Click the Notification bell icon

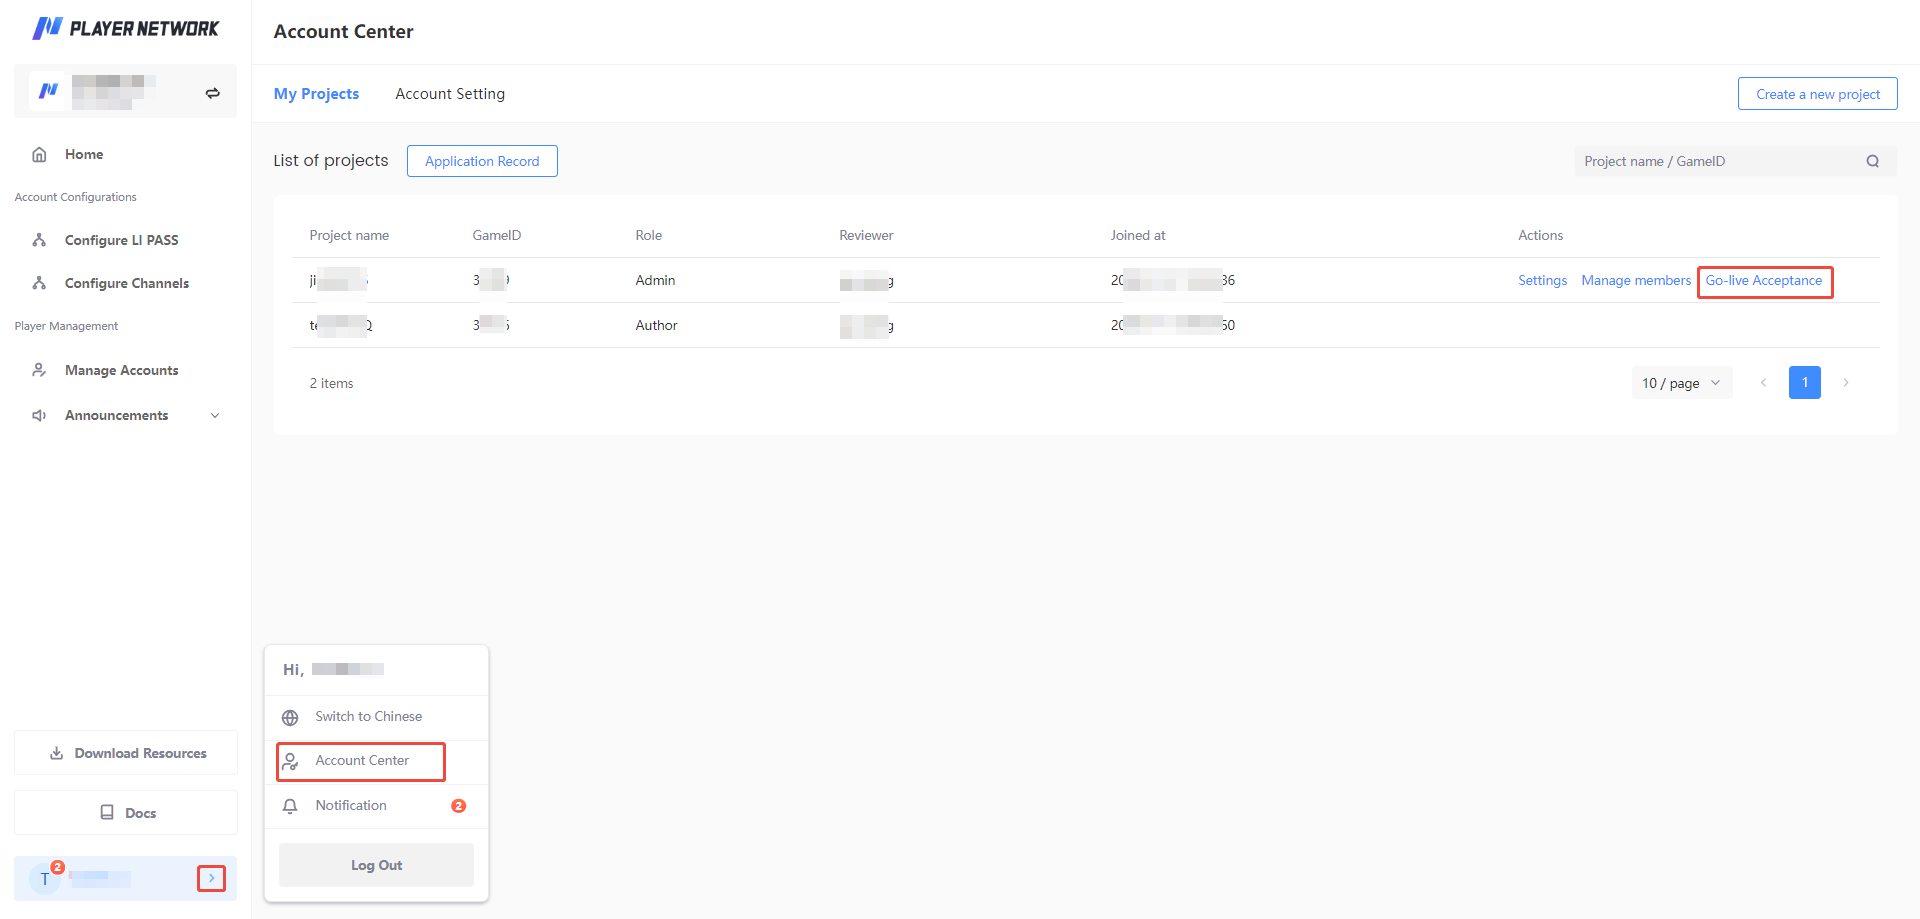click(x=290, y=806)
